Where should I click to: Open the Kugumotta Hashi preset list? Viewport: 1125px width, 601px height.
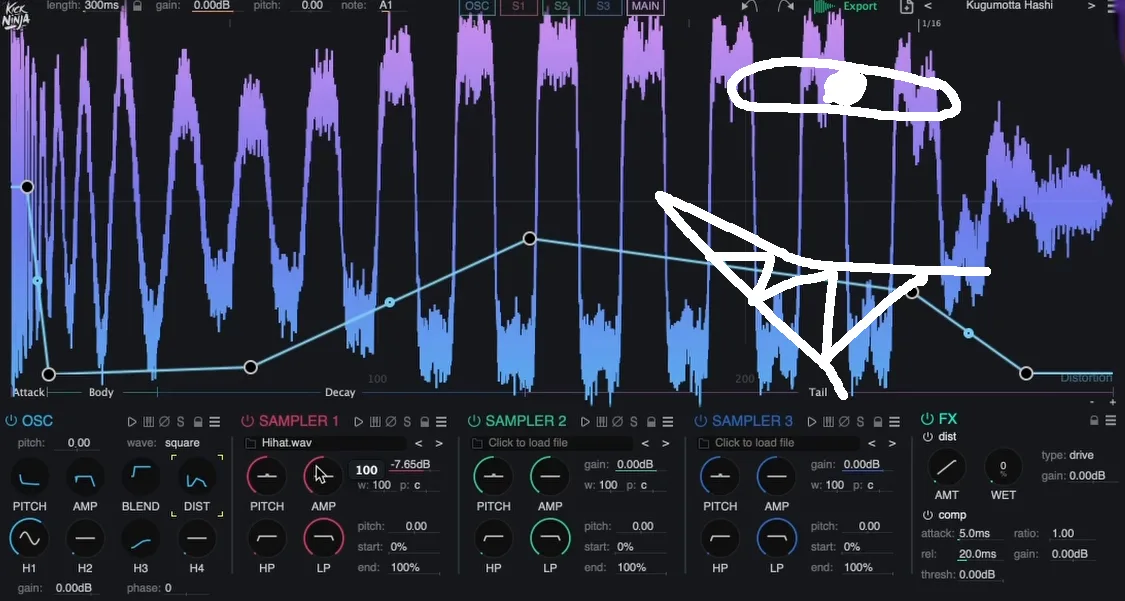(x=1009, y=6)
